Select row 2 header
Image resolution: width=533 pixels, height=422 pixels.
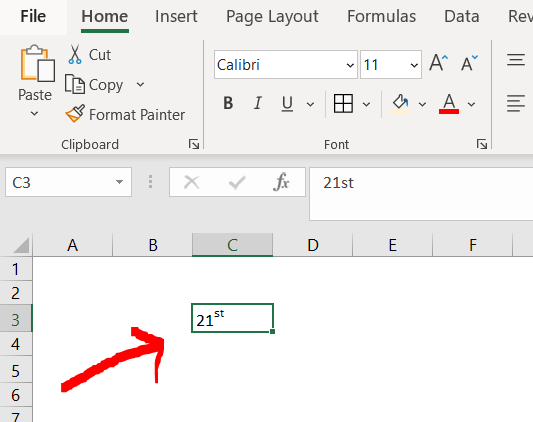[x=16, y=293]
